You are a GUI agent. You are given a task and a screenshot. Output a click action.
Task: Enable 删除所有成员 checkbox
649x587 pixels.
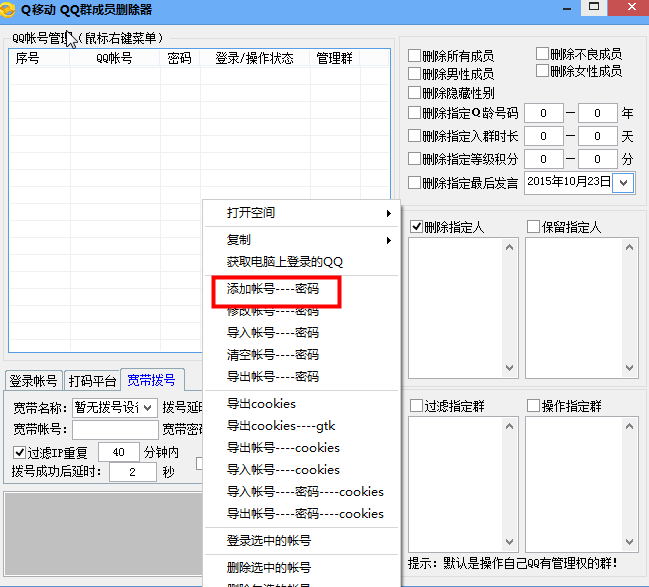(x=414, y=55)
